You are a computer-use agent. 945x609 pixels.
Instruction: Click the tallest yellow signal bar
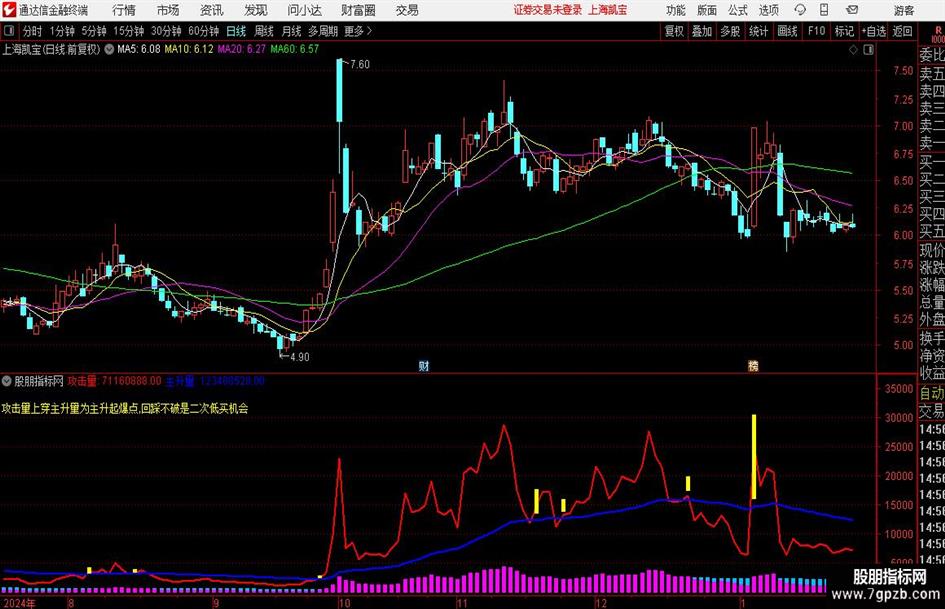click(753, 456)
